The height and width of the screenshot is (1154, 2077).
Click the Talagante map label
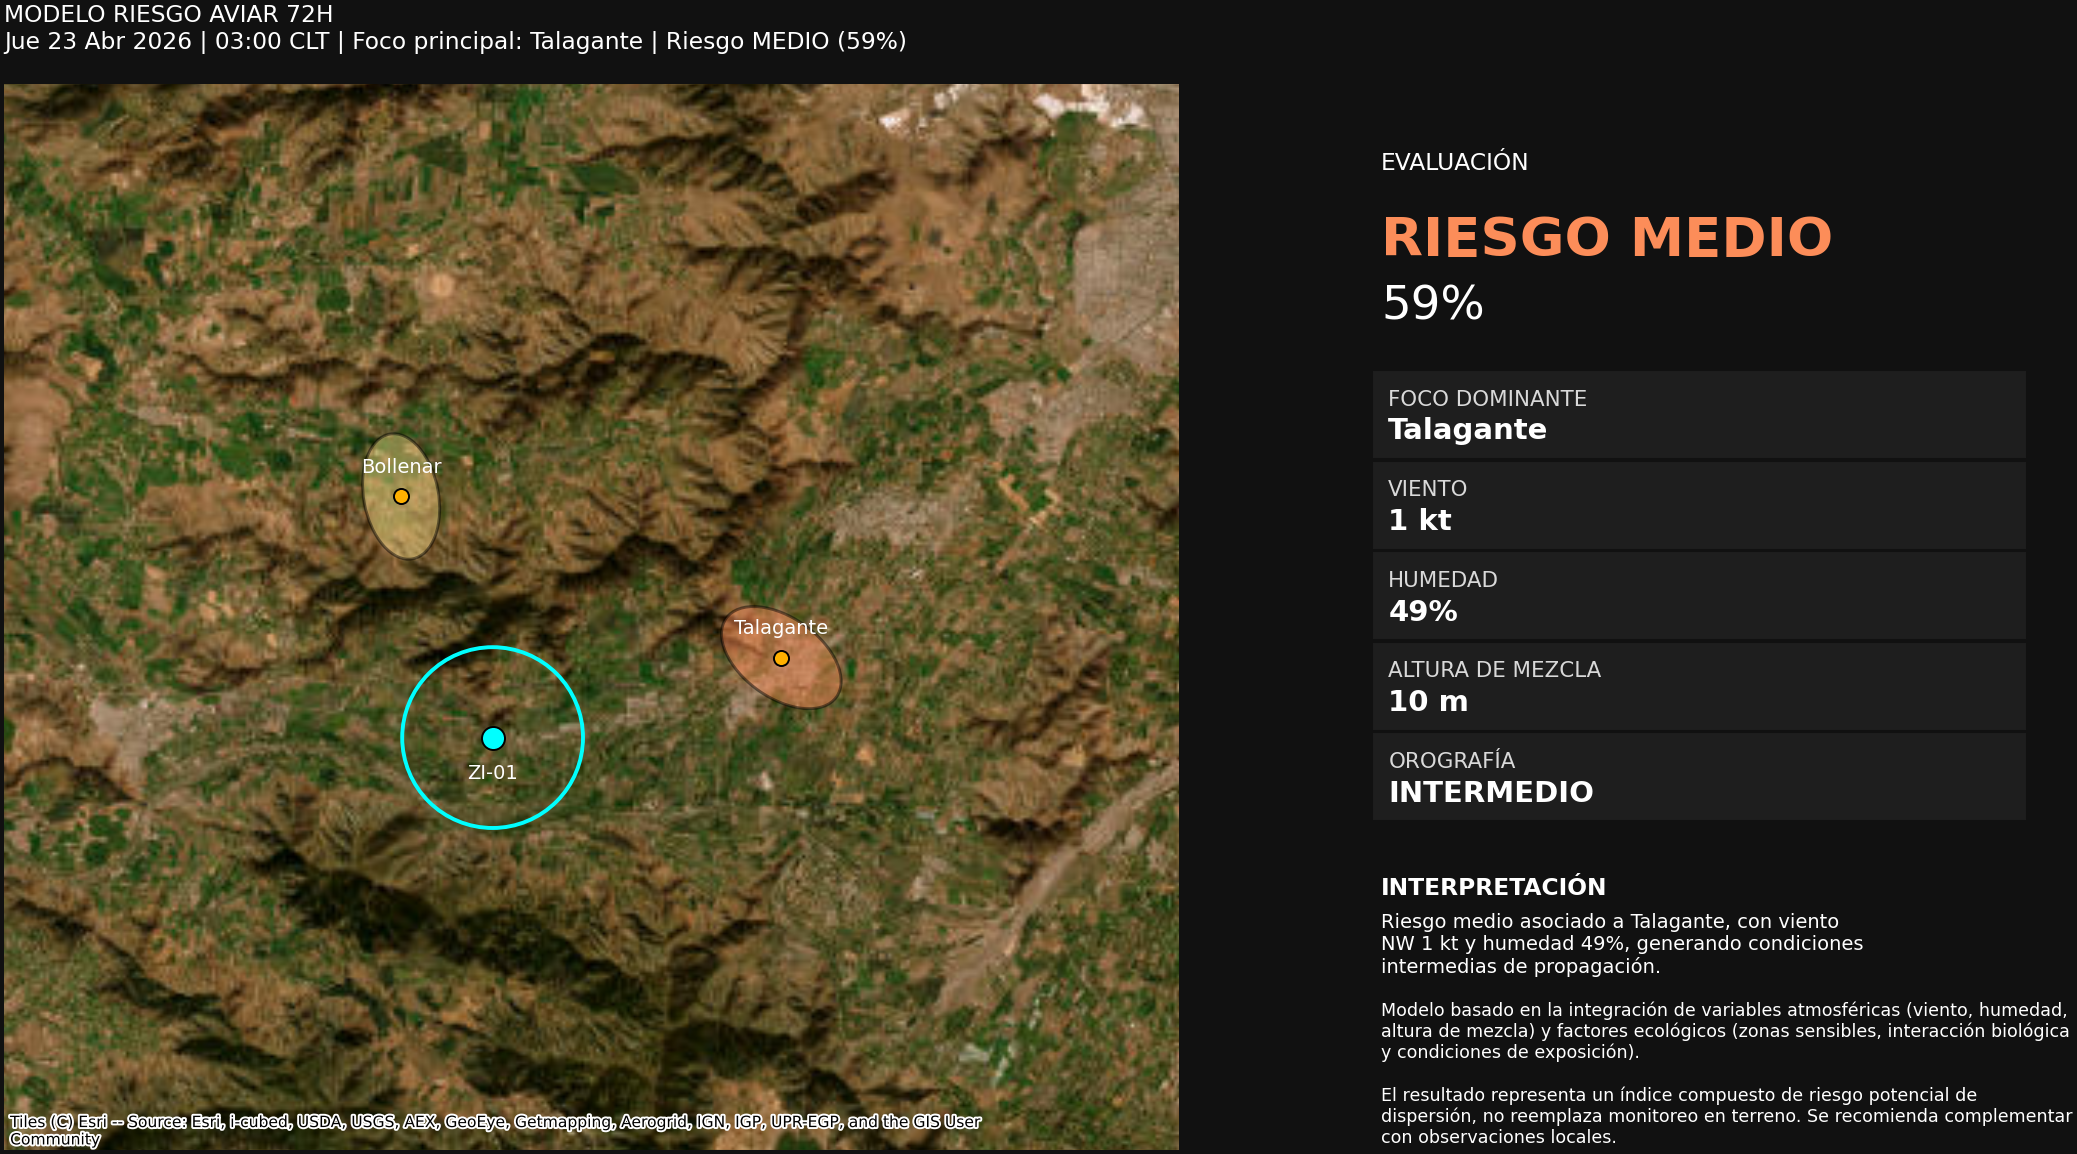pos(780,627)
